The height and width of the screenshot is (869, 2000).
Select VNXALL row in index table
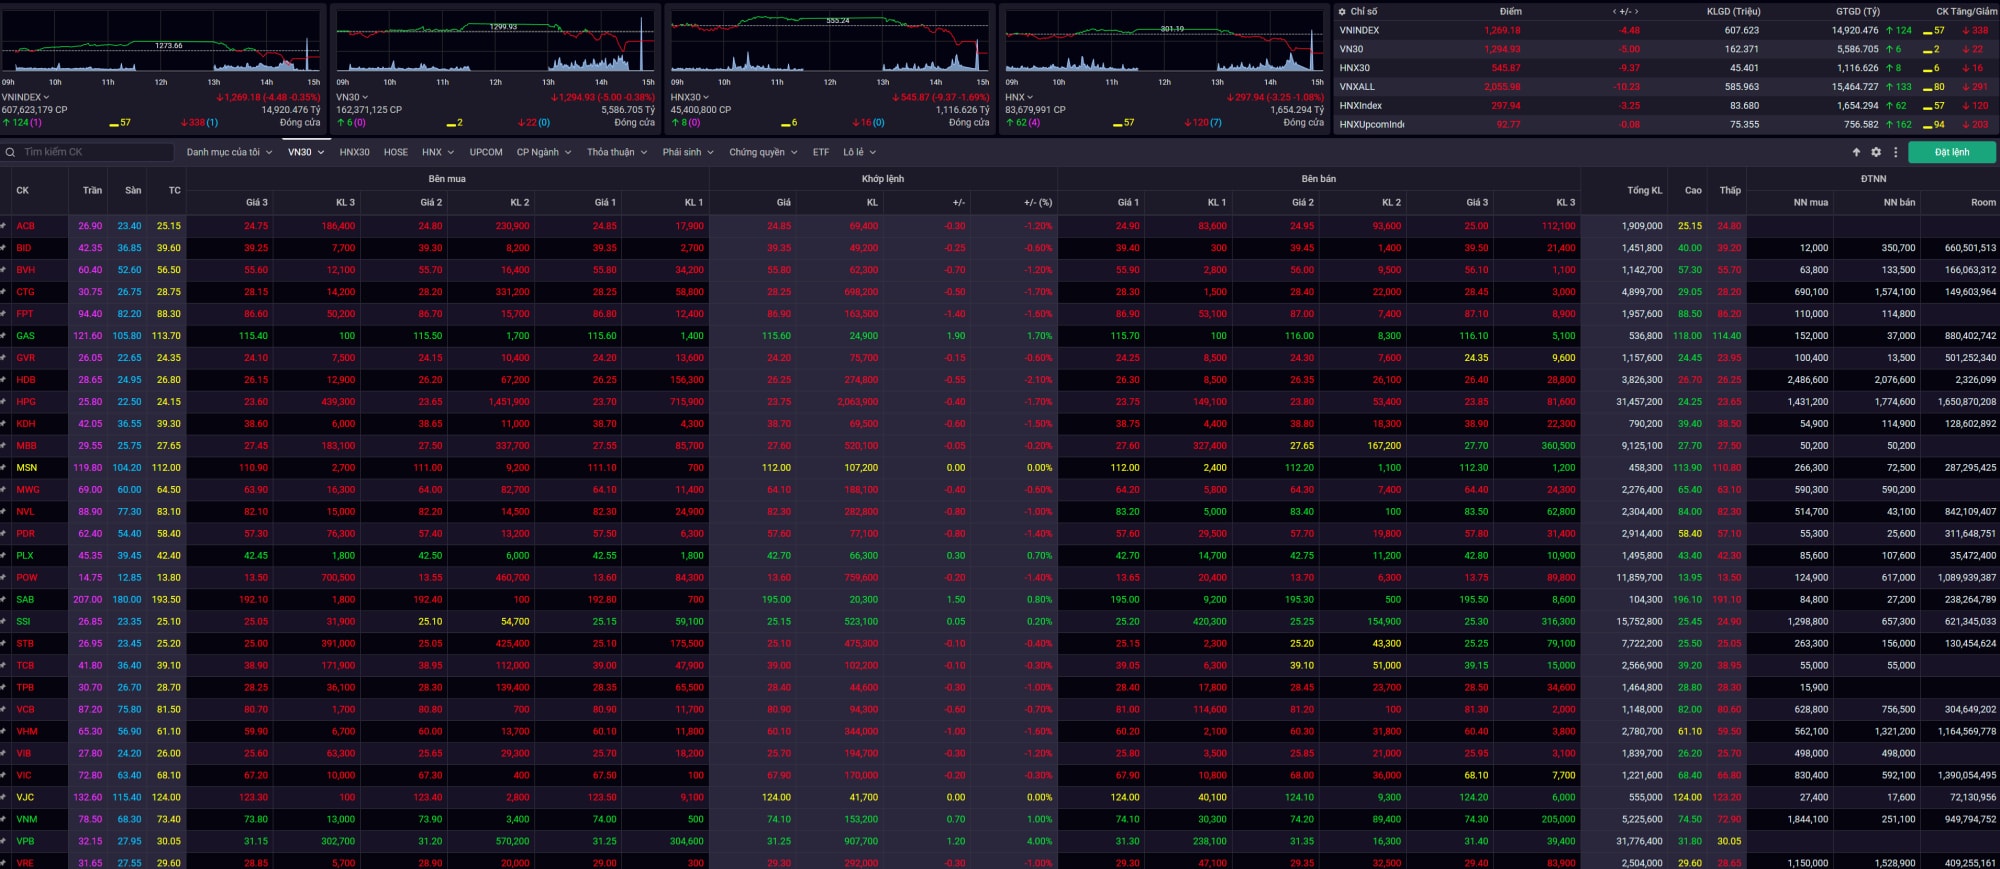[1666, 87]
